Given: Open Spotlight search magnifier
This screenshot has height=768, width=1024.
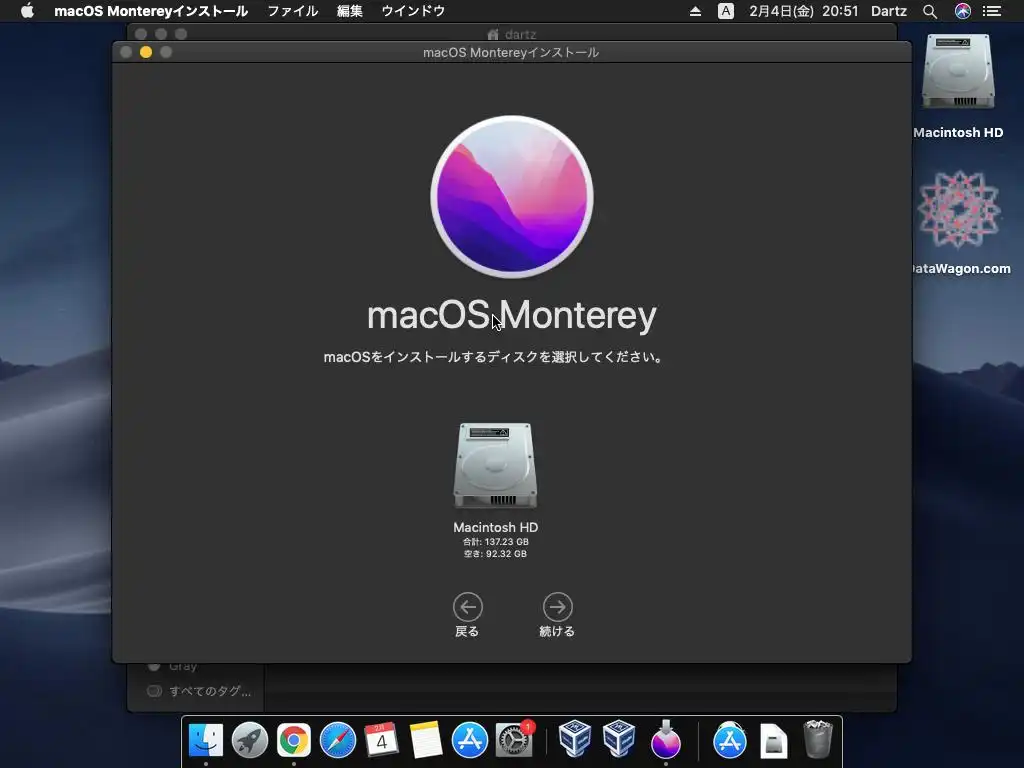Looking at the screenshot, I should 930,11.
